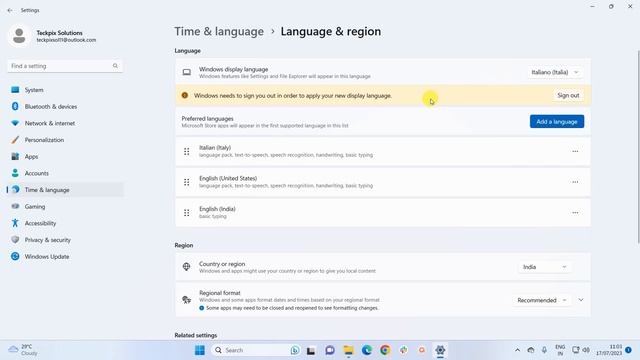
Task: Select the English (India) language row
Action: [x=383, y=213]
